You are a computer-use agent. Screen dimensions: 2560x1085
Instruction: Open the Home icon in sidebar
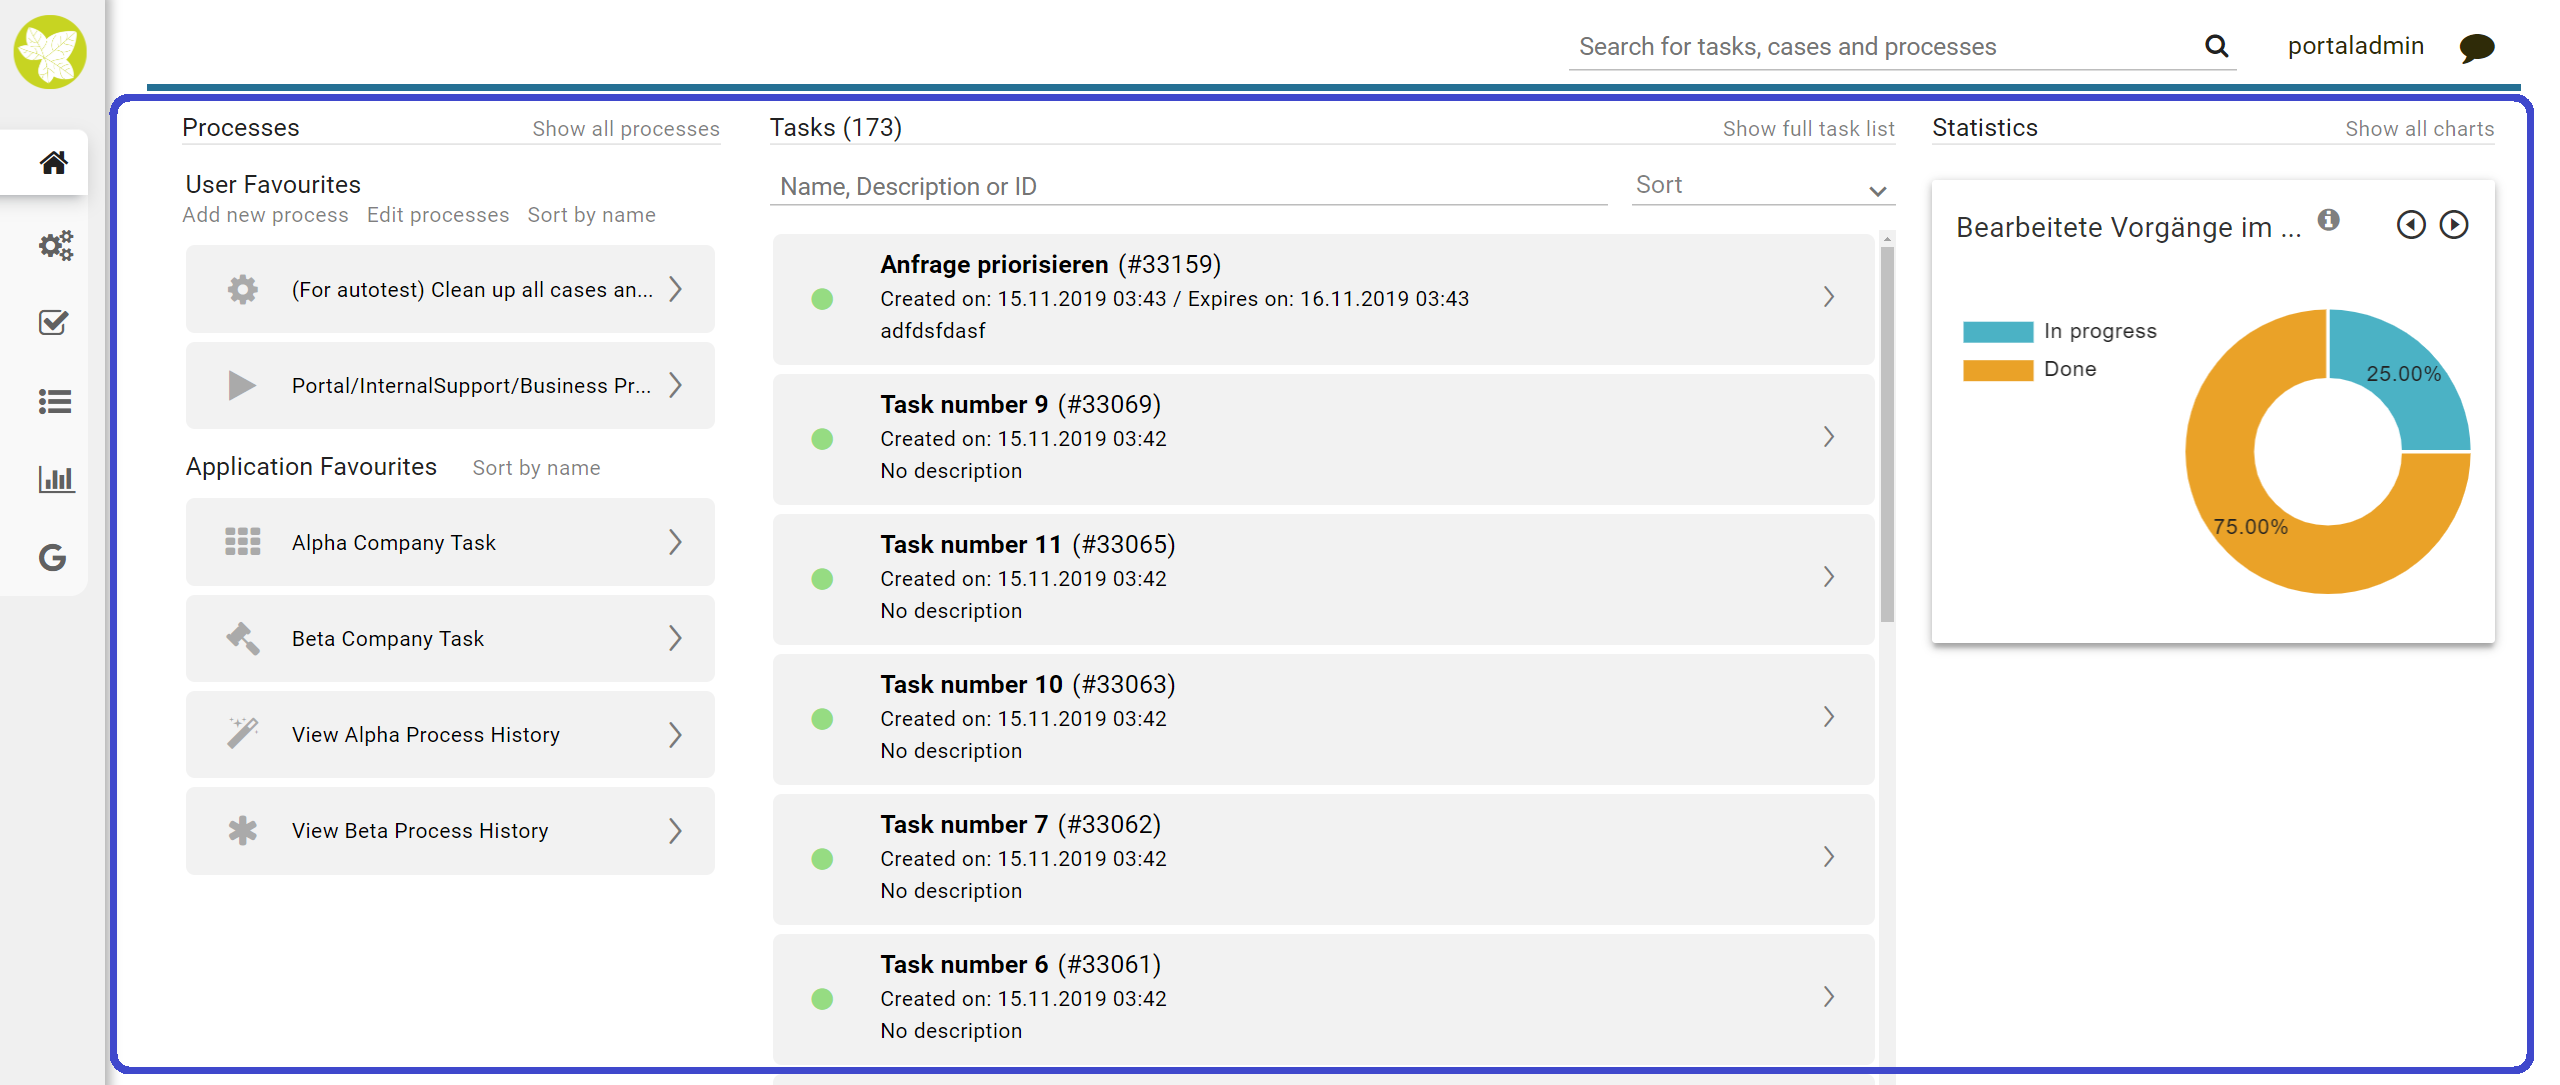tap(54, 162)
